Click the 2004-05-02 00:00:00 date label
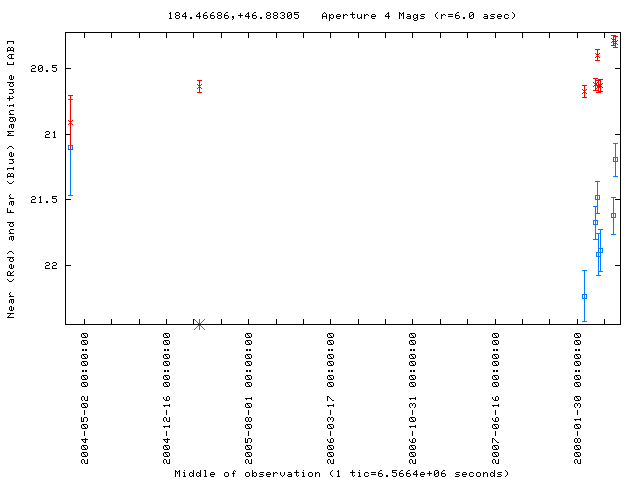Viewport: 640px width, 480px height. pos(84,398)
